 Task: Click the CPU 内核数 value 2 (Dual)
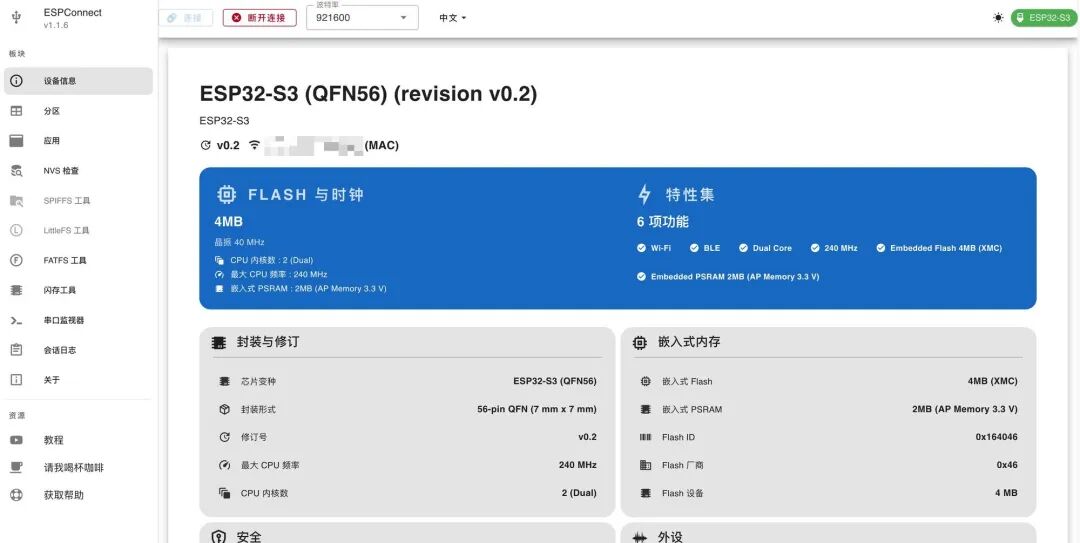579,493
